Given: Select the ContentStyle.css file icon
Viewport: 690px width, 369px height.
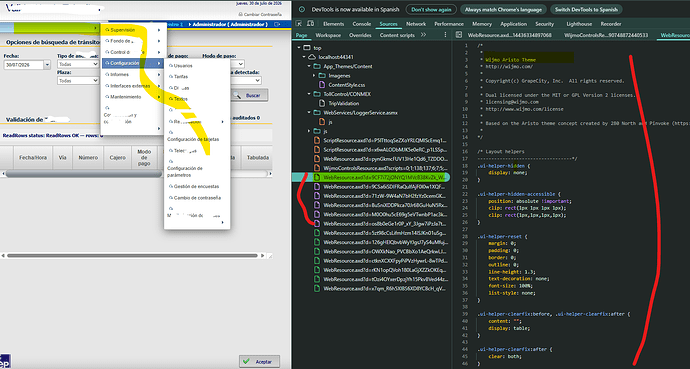Looking at the screenshot, I should click(x=322, y=85).
